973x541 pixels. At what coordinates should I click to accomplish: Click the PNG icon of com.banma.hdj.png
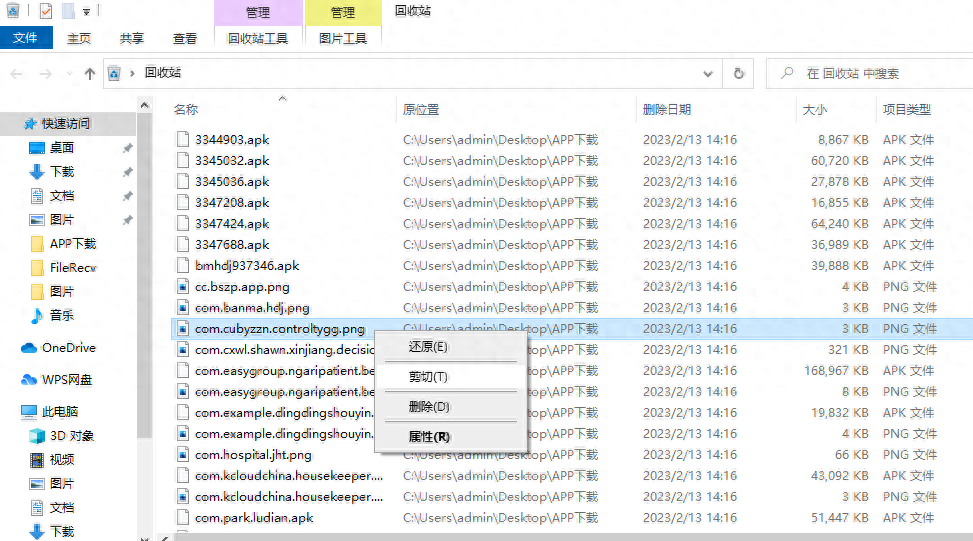click(x=182, y=308)
